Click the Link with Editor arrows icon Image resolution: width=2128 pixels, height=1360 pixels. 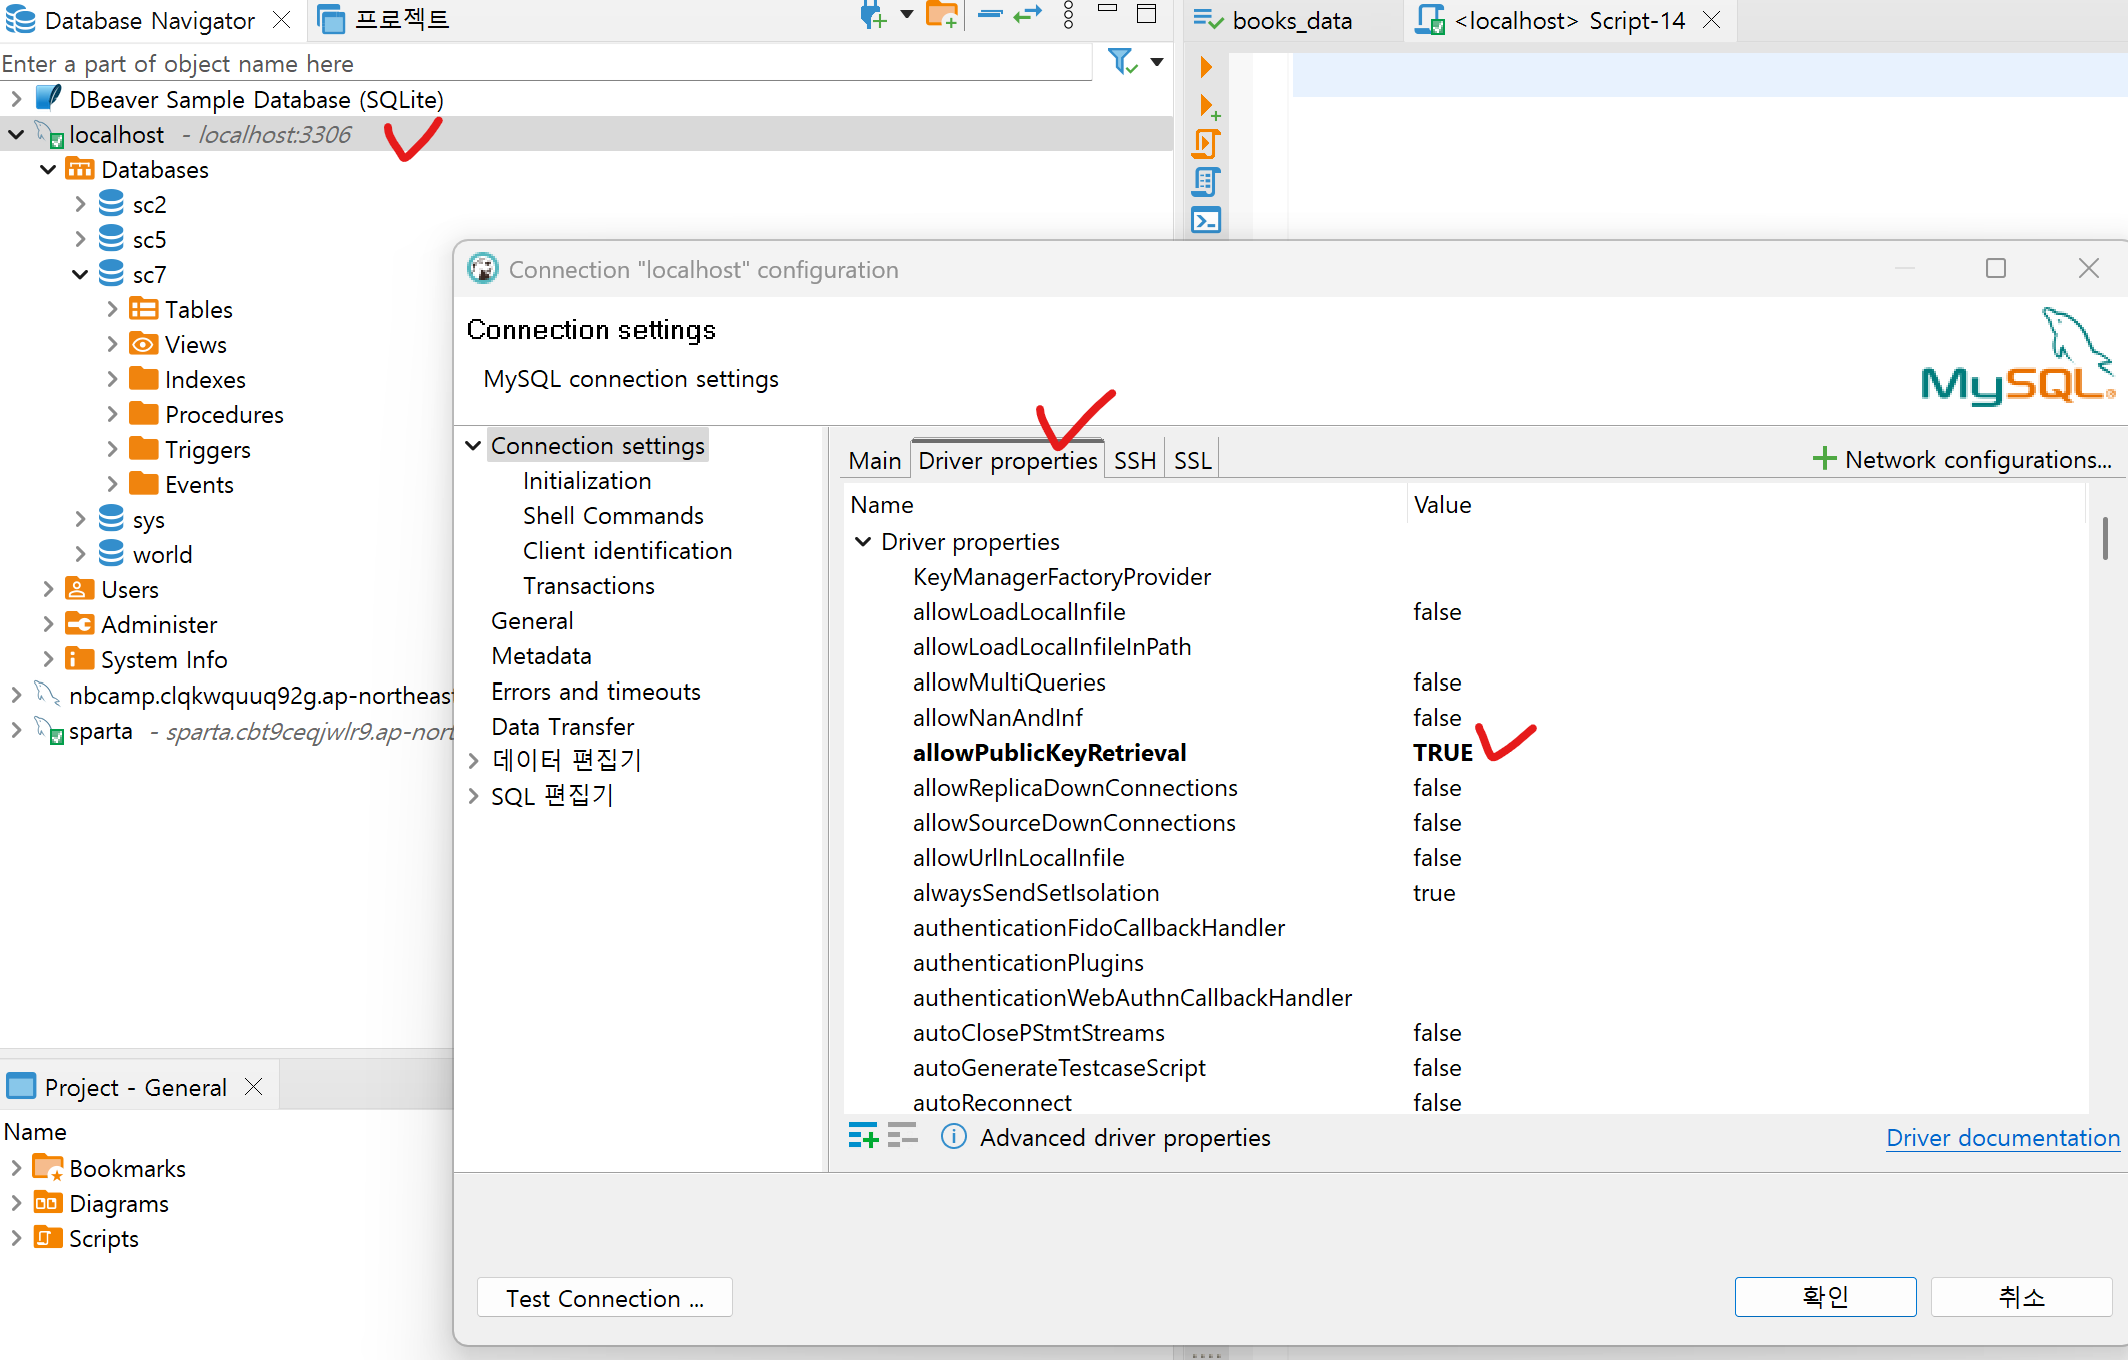pyautogui.click(x=1028, y=15)
